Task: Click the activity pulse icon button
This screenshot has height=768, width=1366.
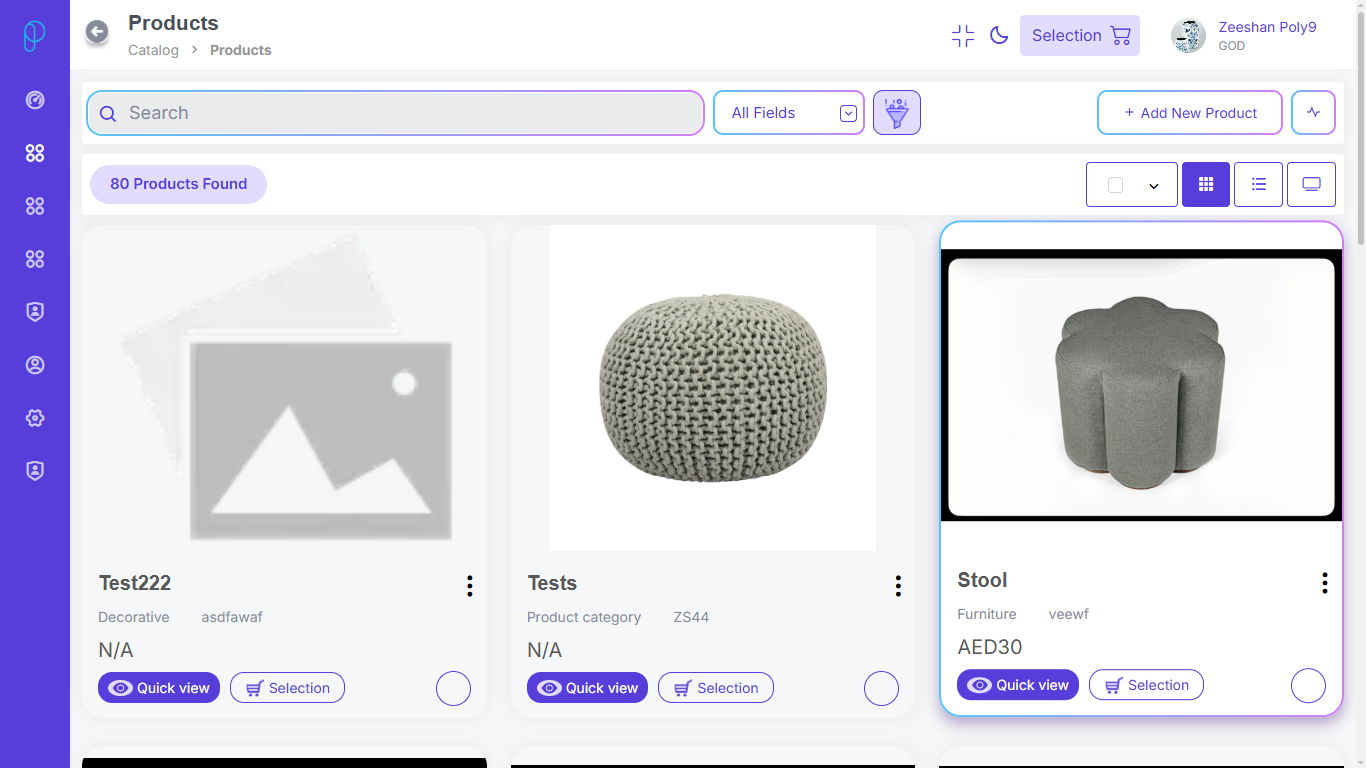Action: click(x=1313, y=113)
